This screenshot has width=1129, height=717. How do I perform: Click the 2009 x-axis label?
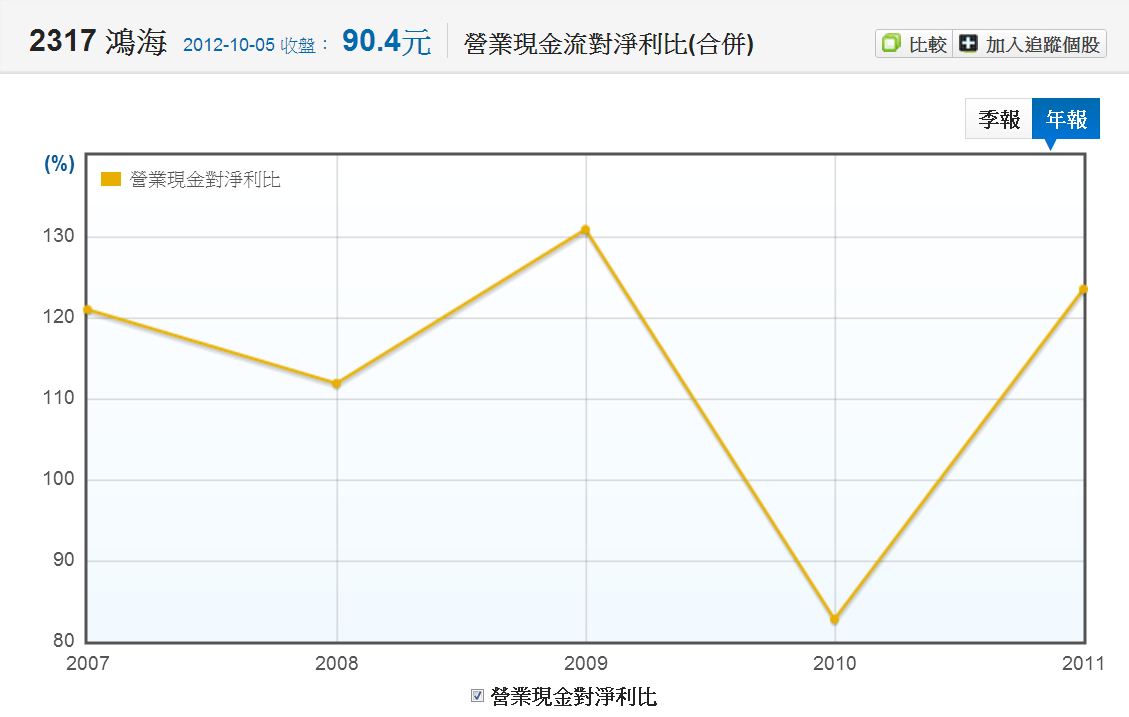pyautogui.click(x=585, y=663)
